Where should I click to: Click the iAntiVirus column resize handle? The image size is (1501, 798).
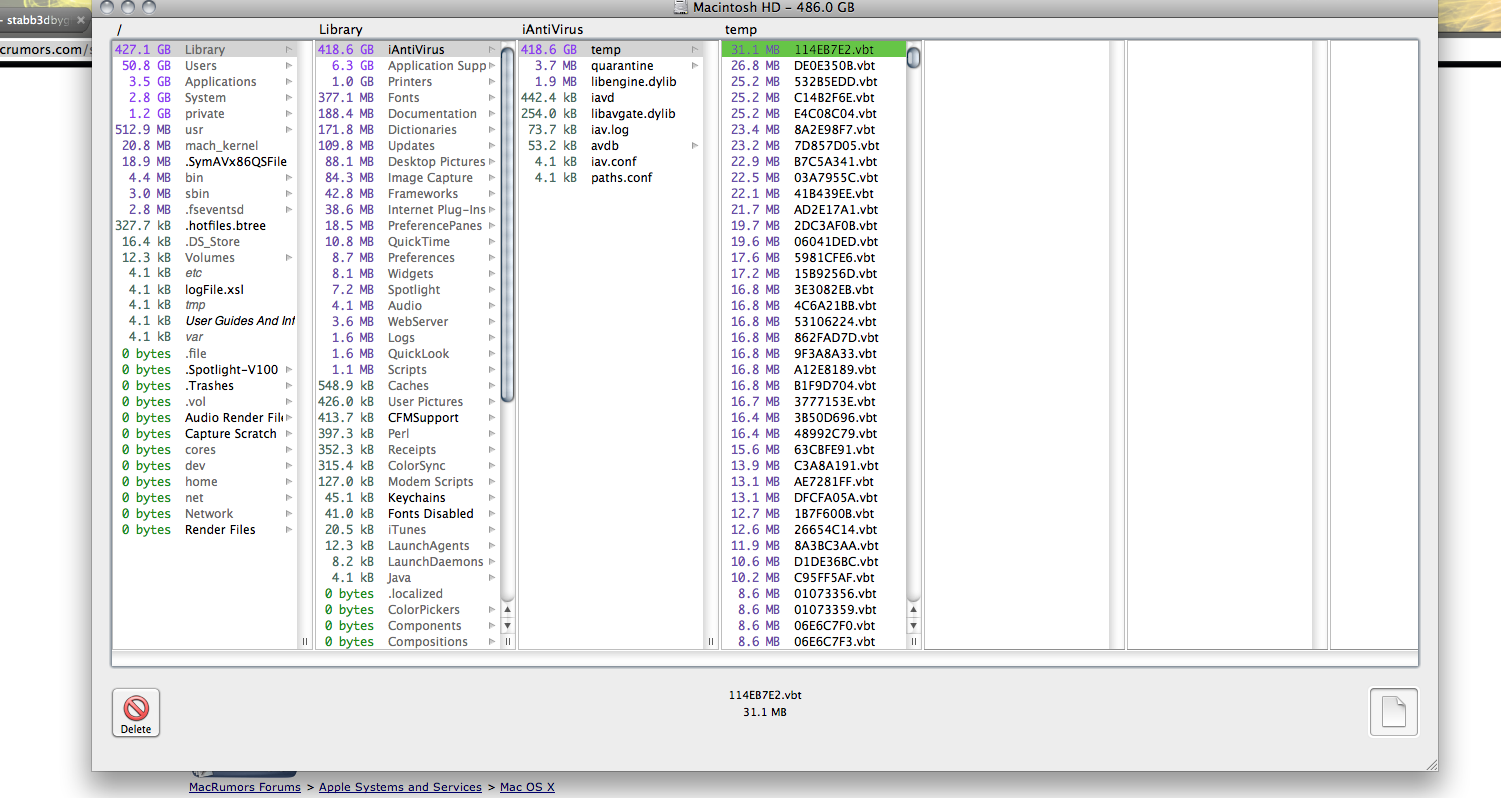click(x=711, y=642)
